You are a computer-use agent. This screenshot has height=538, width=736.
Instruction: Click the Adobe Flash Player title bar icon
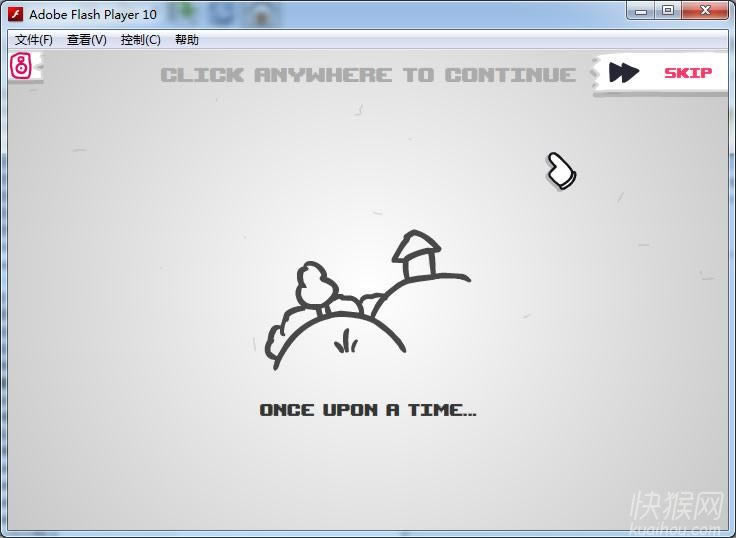tap(15, 14)
